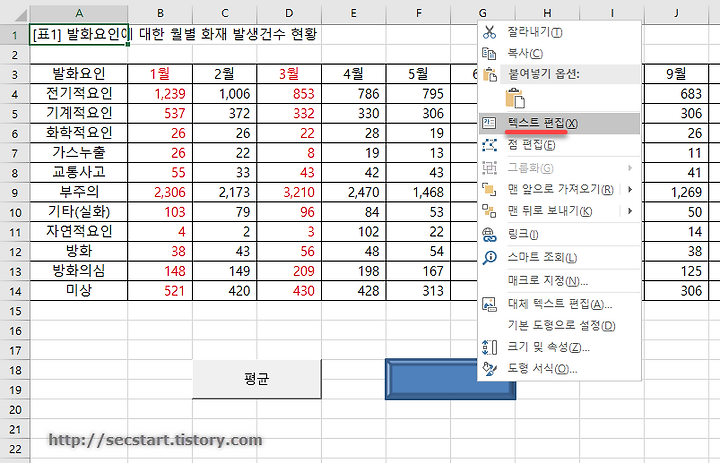Select column B header
This screenshot has height=463, width=720.
tap(160, 13)
